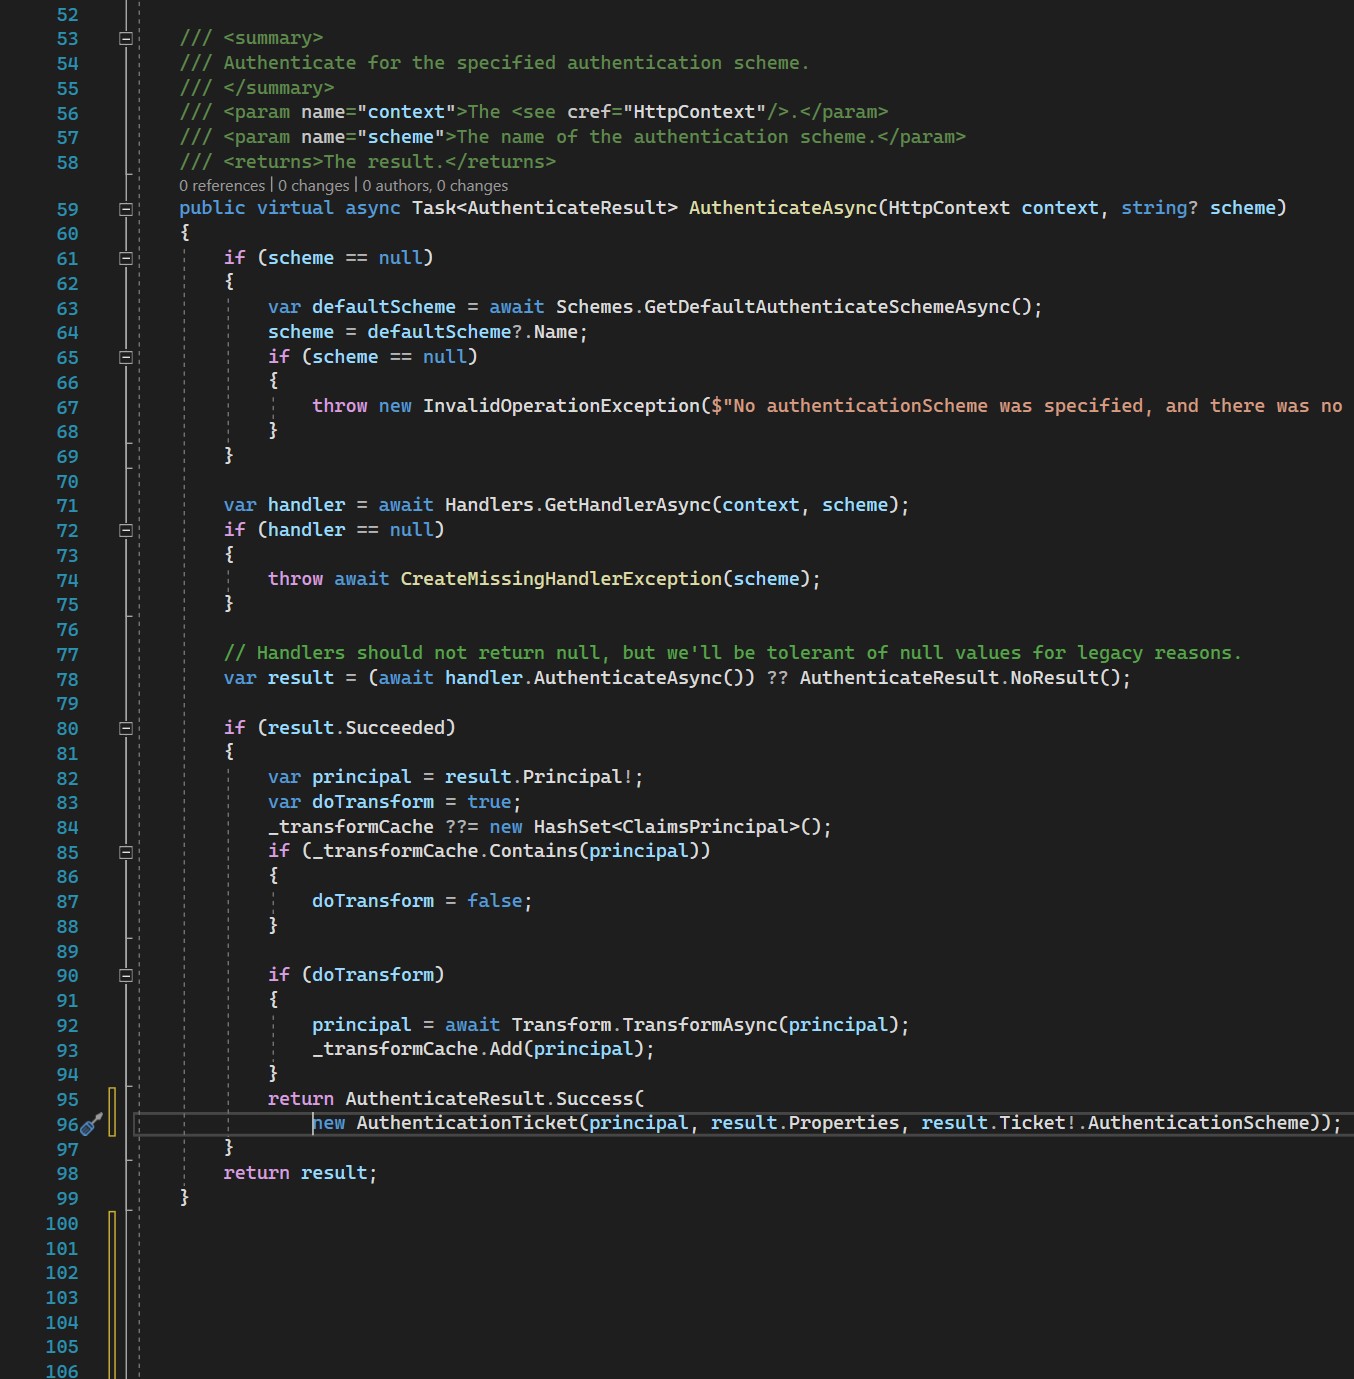Collapse the 'if (scheme == null)' block at line 61

tap(126, 258)
